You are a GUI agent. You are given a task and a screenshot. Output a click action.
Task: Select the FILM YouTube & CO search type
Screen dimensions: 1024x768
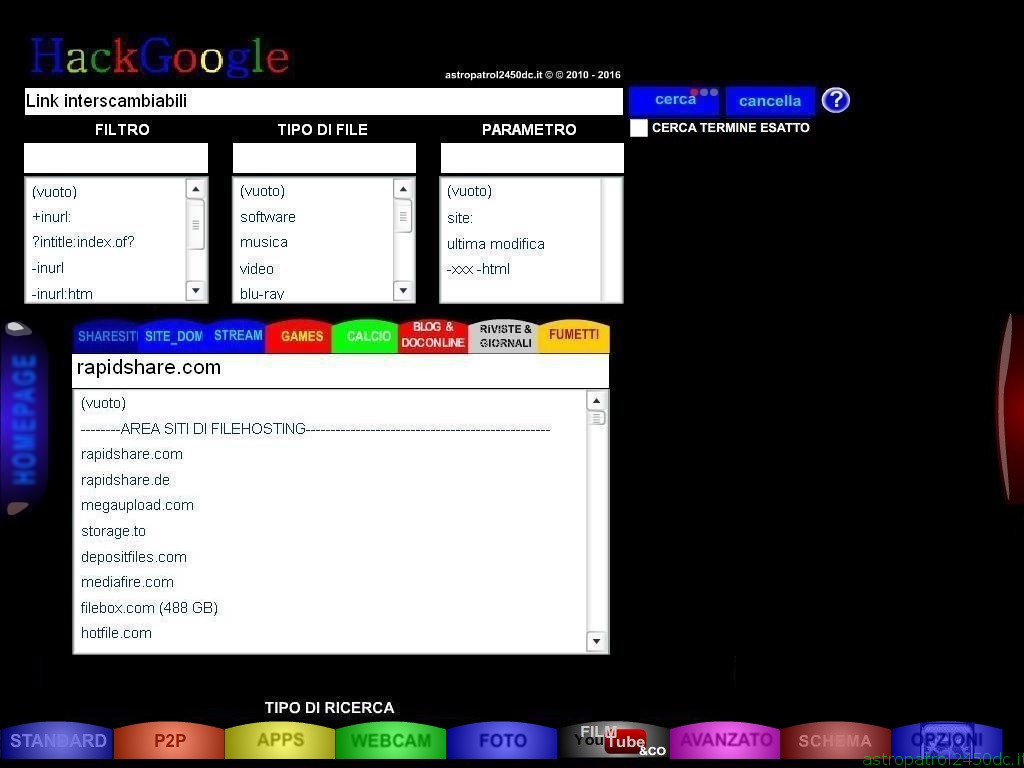(x=614, y=741)
